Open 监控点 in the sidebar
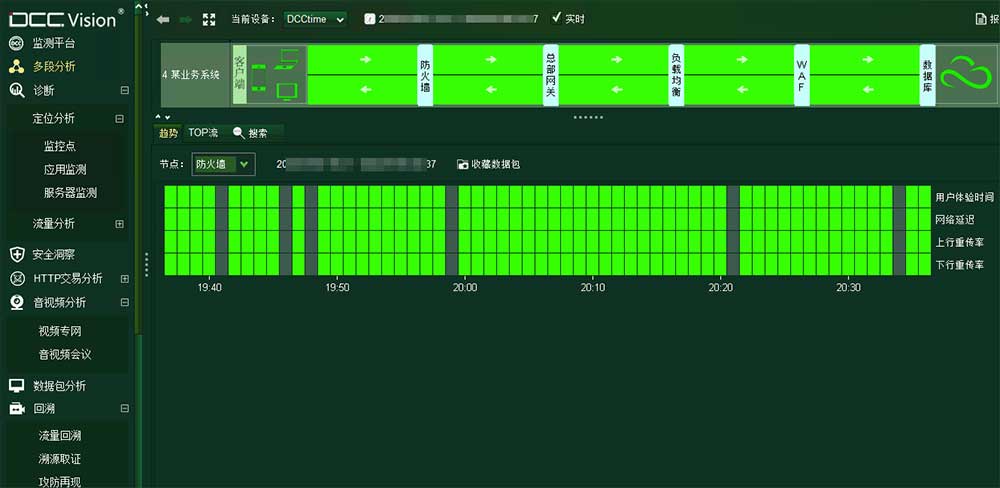This screenshot has width=1000, height=488. [x=60, y=146]
